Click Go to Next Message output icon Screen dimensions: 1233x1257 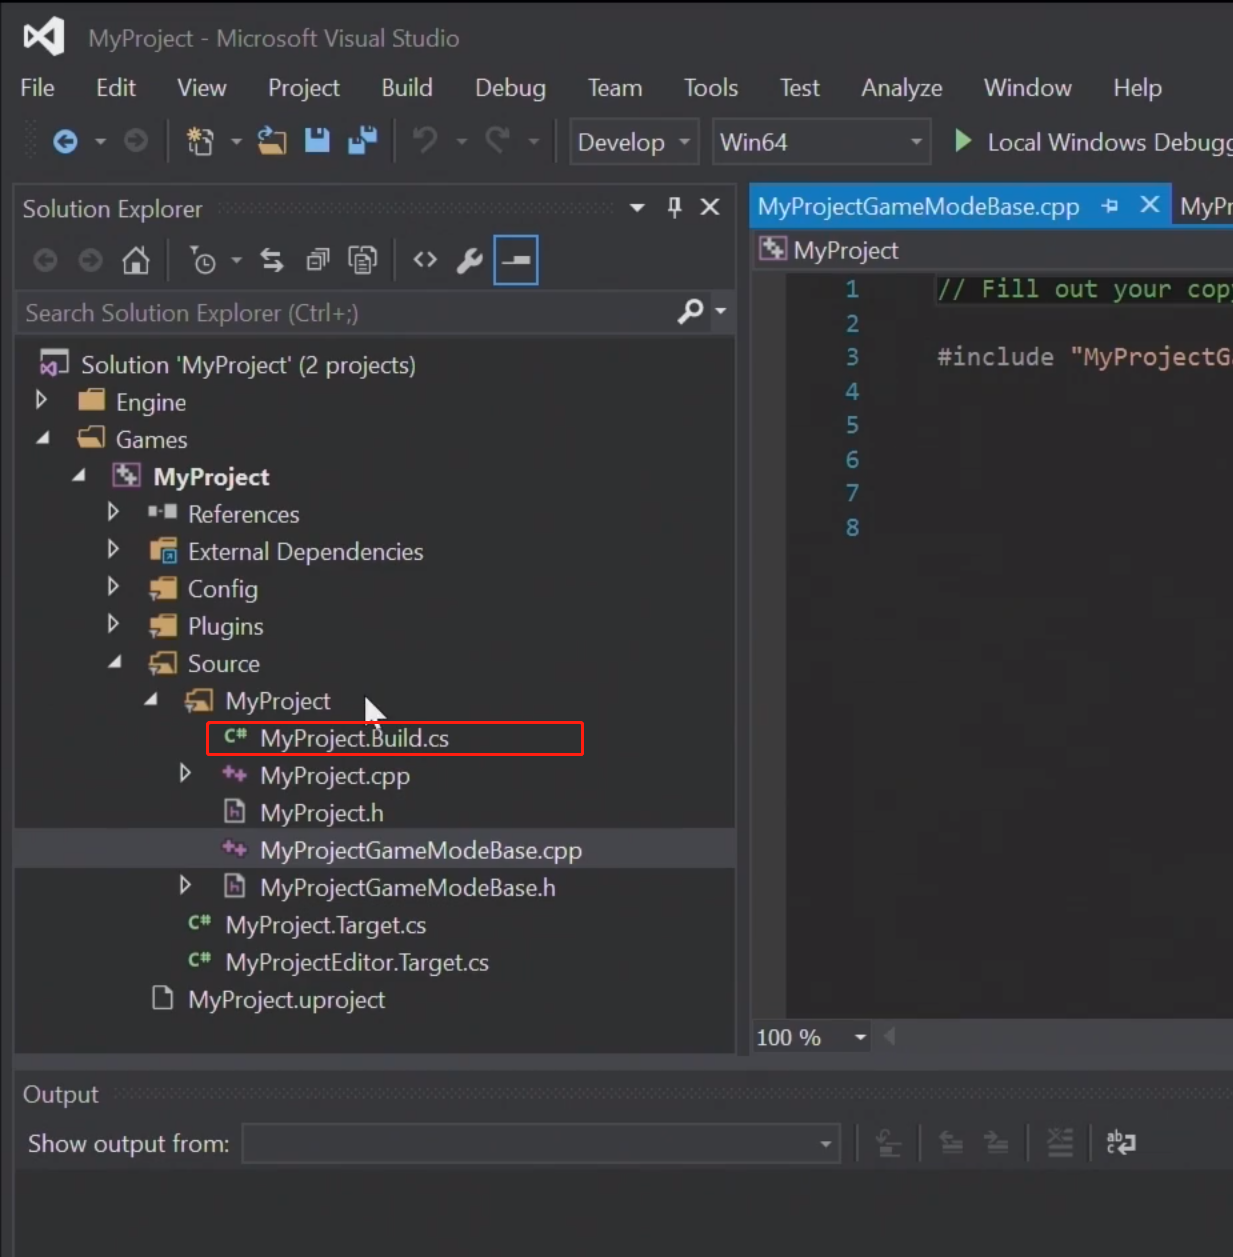coord(997,1142)
